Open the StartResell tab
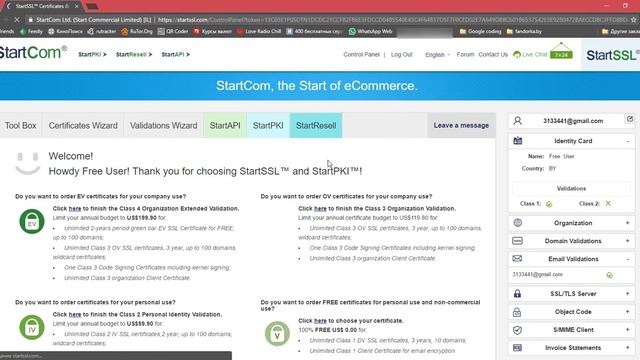The width and height of the screenshot is (640, 360). 316,126
